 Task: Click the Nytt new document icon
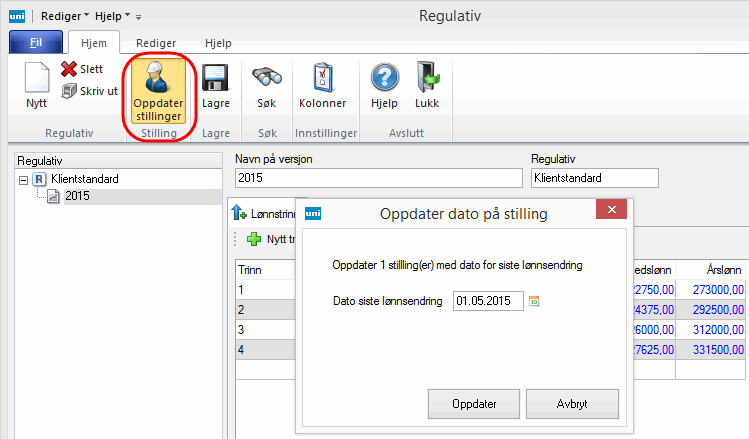[36, 78]
